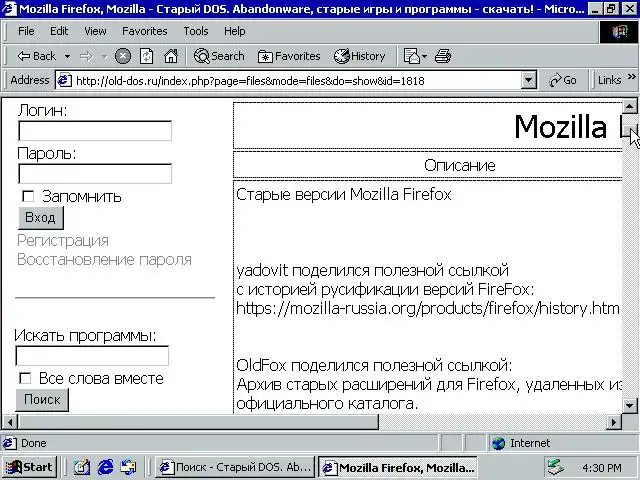
Task: Switch to the Поиск - Старый DOS taskbar window
Action: click(235, 467)
